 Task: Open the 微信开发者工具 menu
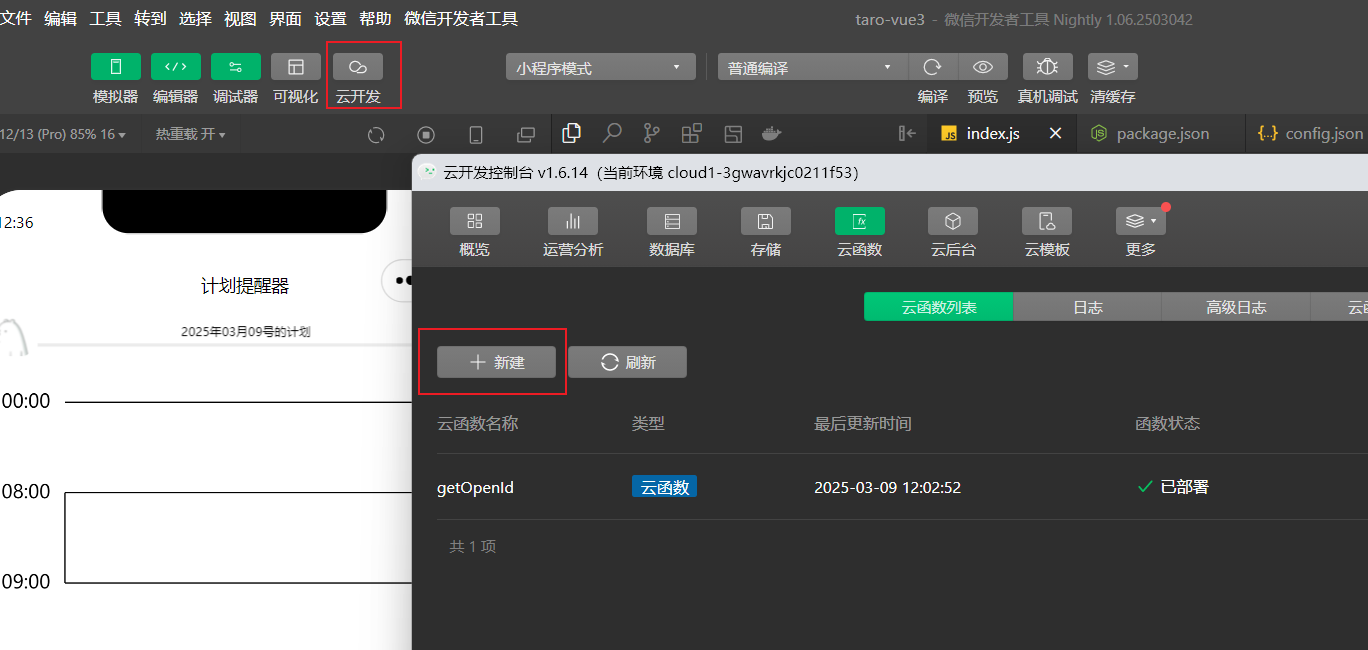461,19
